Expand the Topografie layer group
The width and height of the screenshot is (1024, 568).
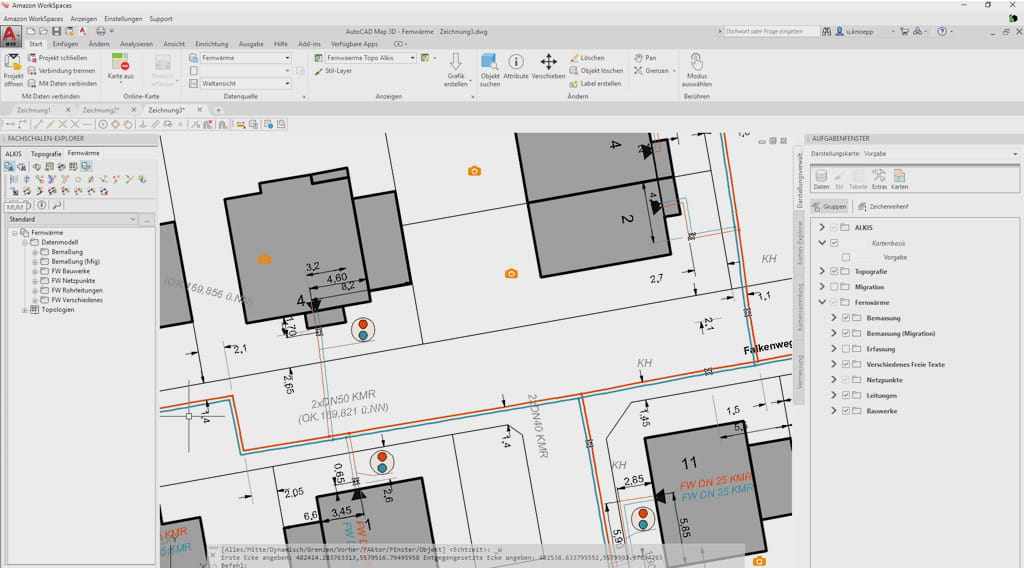click(822, 272)
